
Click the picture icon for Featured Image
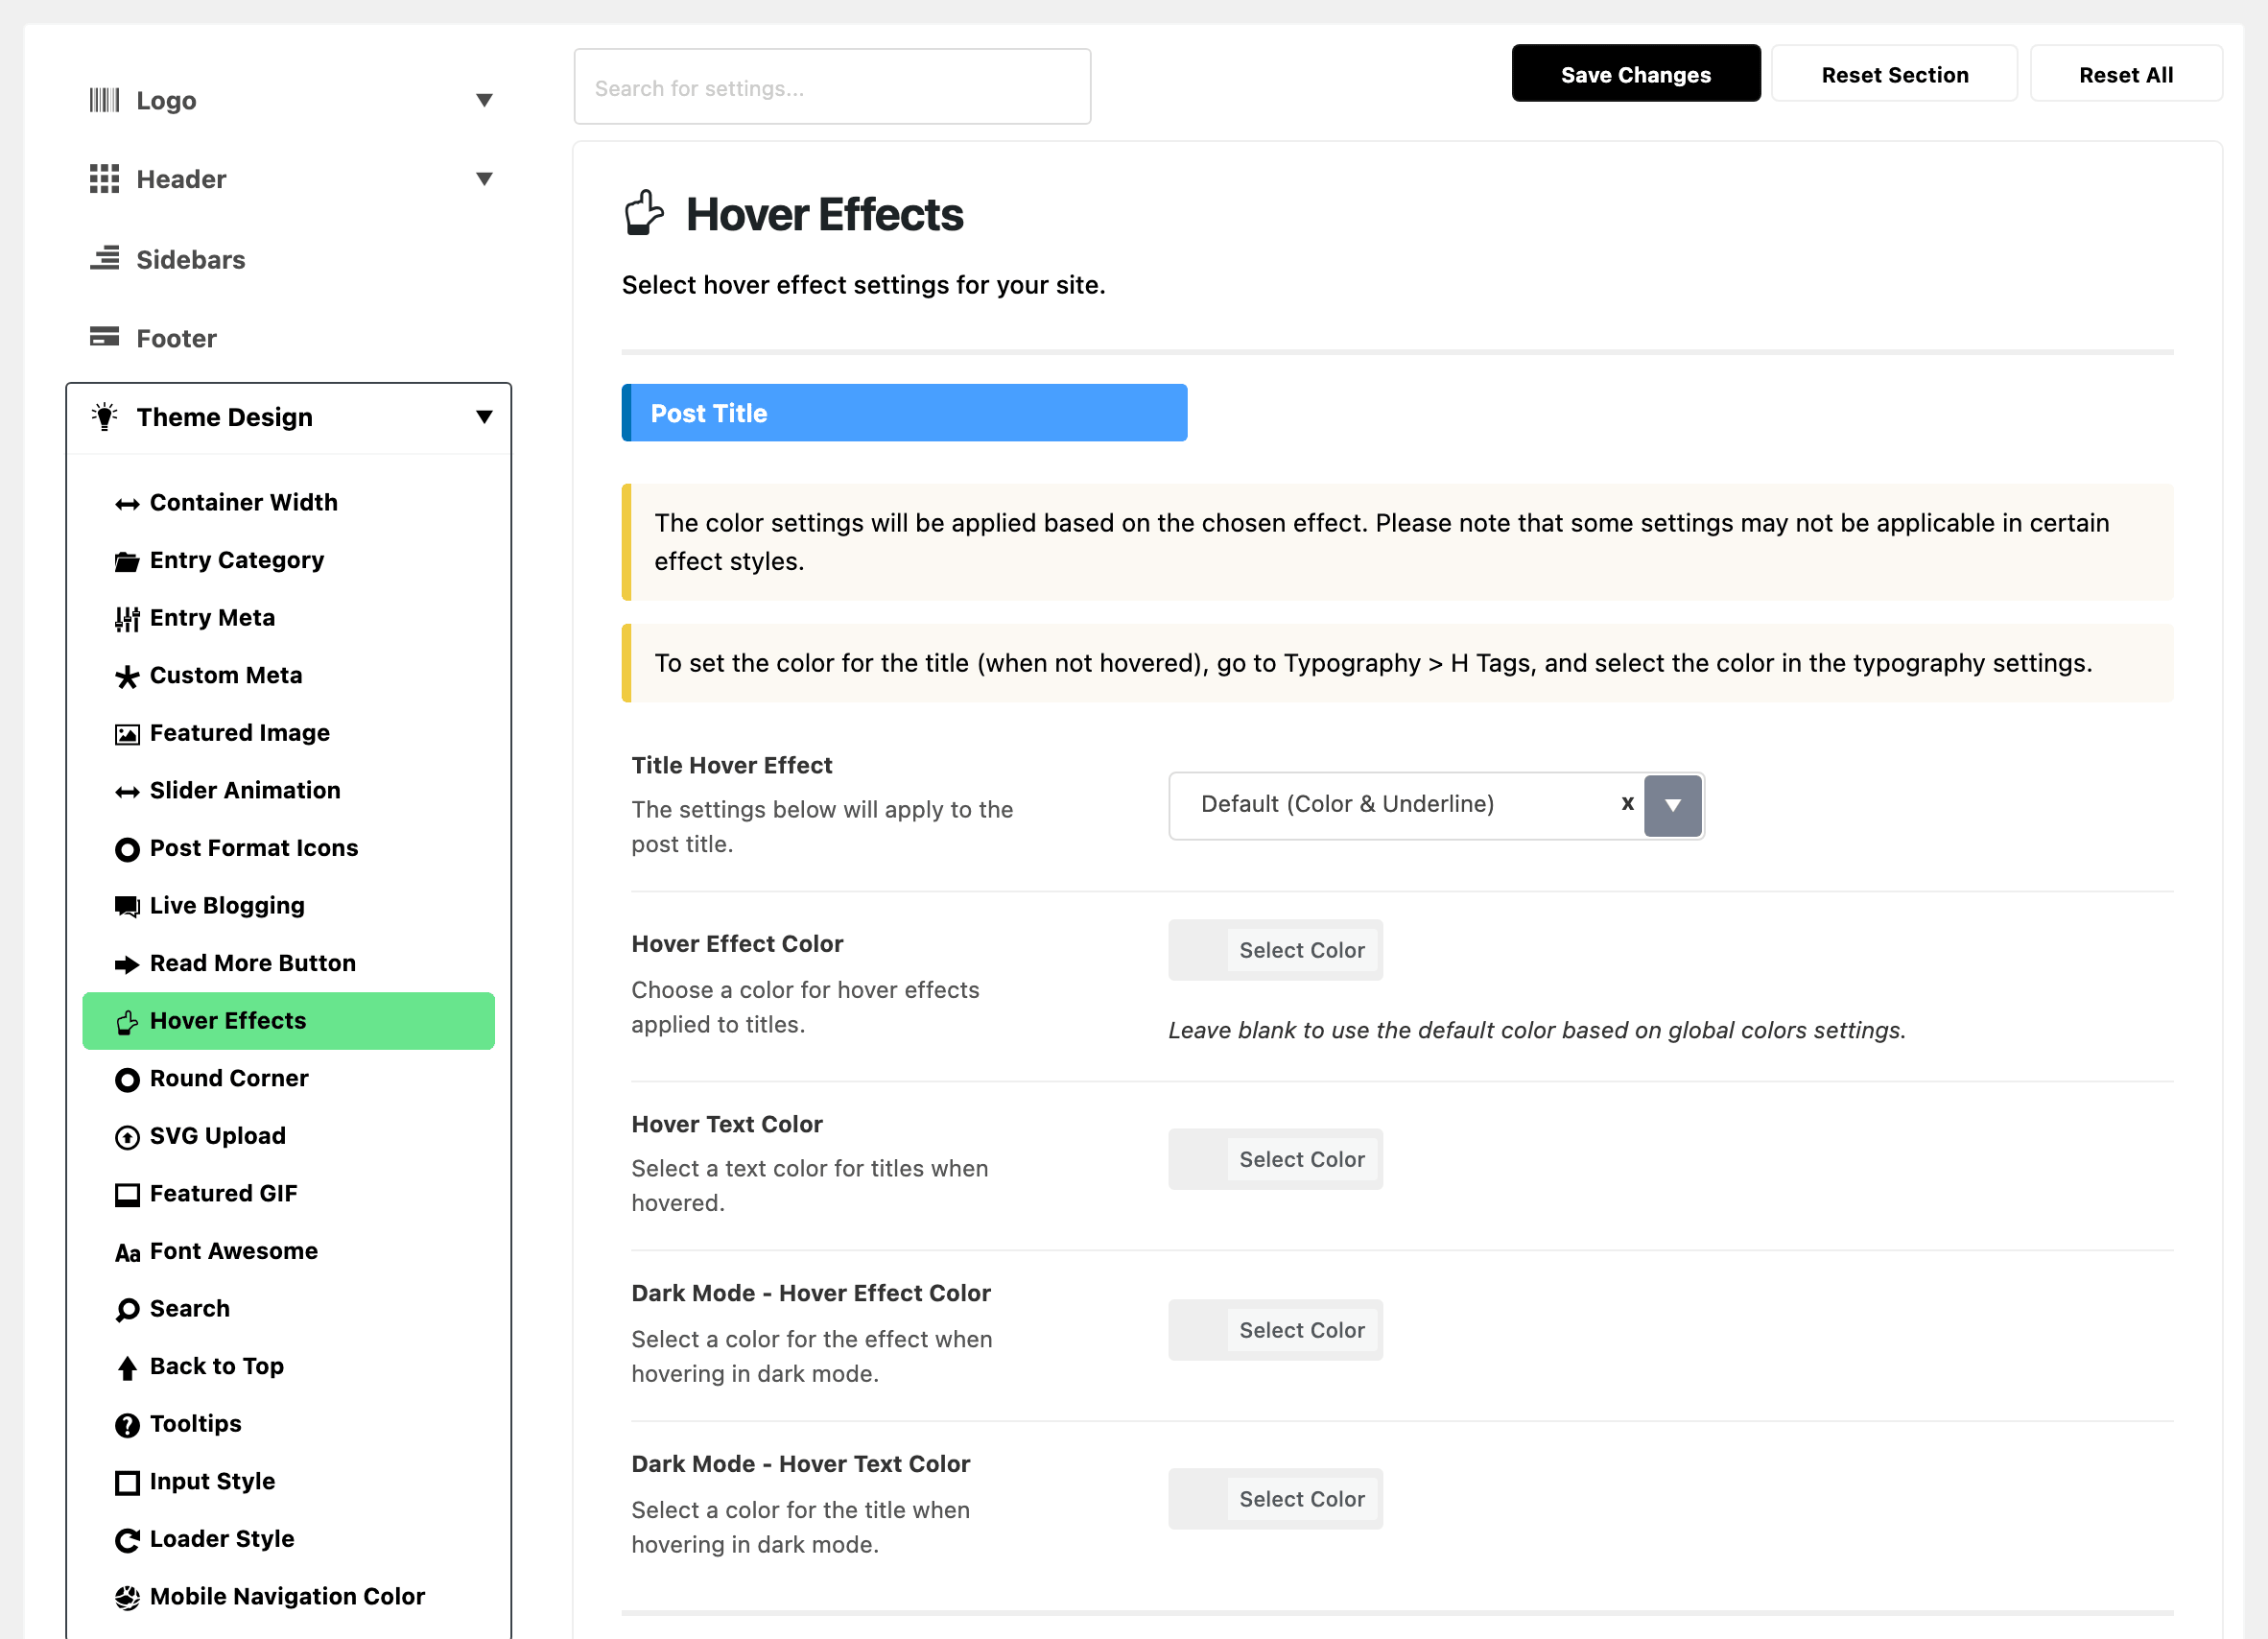tap(127, 735)
